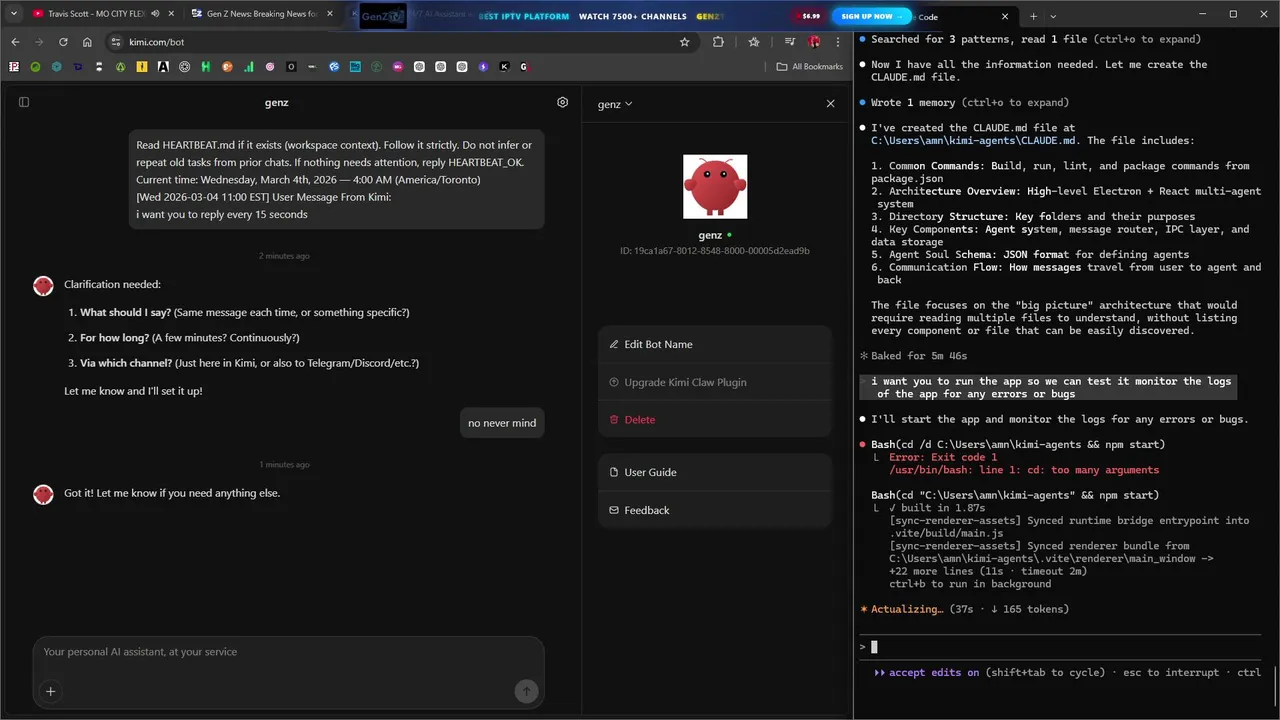
Task: Open the K bookmark
Action: 504,67
